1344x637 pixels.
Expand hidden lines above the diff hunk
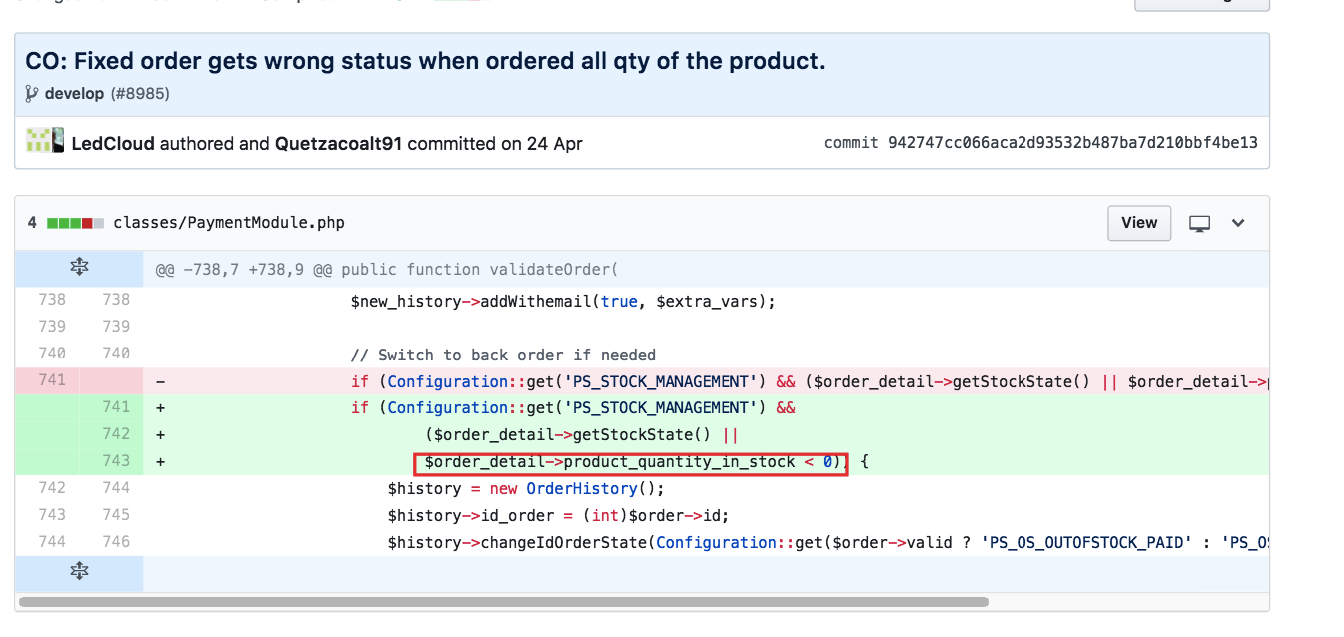79,268
